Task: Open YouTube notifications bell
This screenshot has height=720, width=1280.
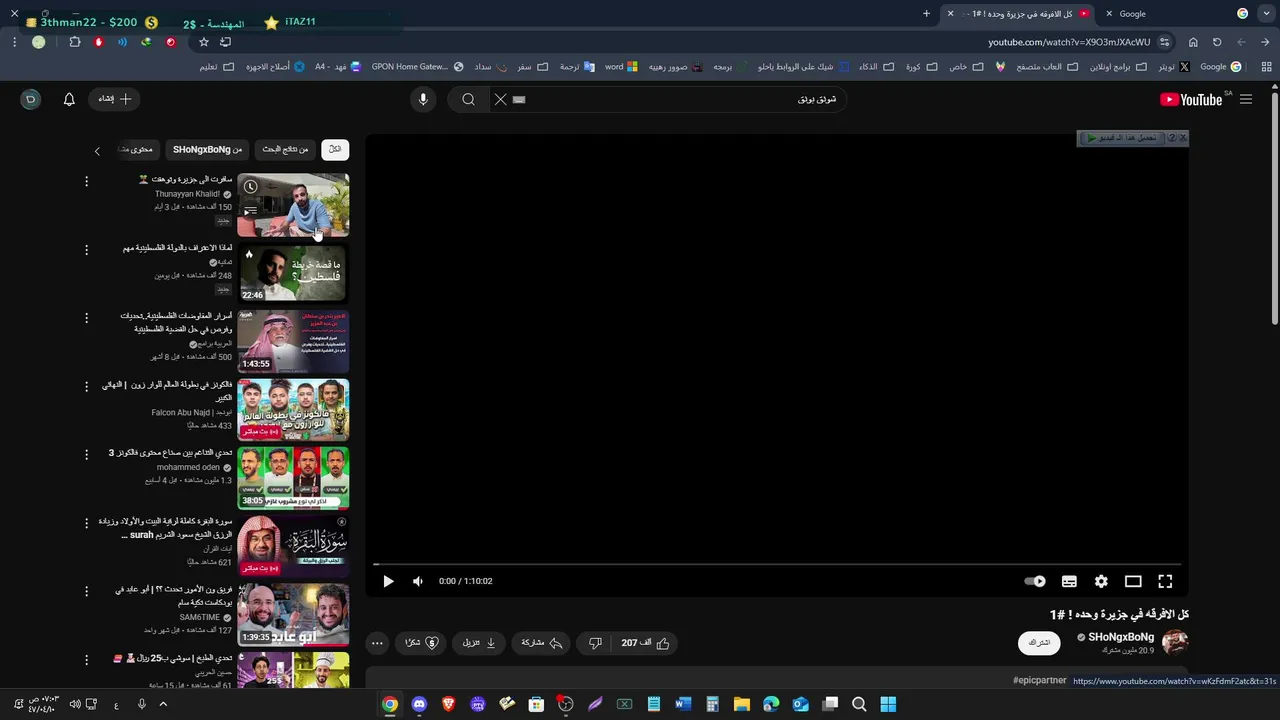Action: click(x=69, y=99)
